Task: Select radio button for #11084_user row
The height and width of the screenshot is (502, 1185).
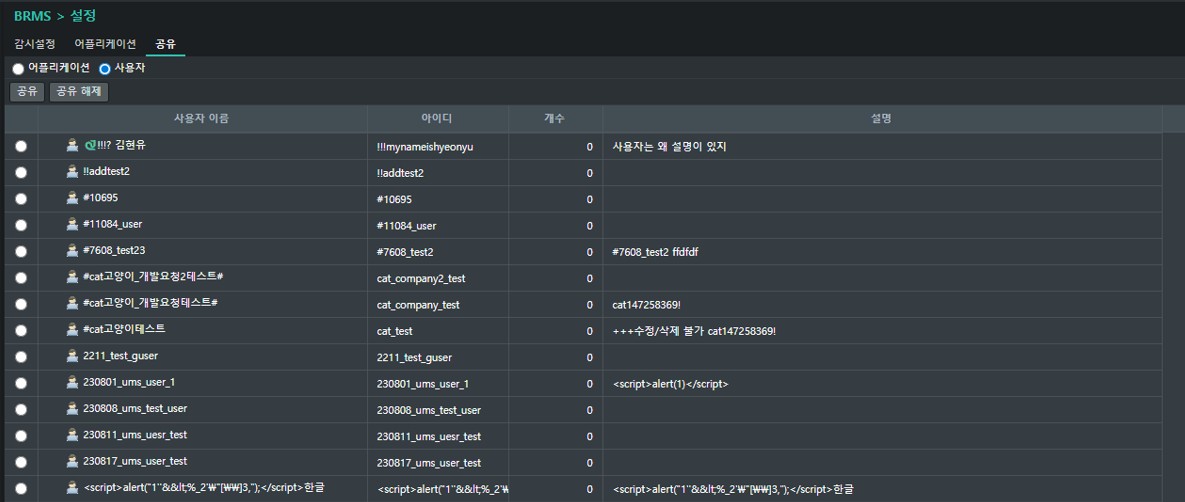Action: coord(21,225)
